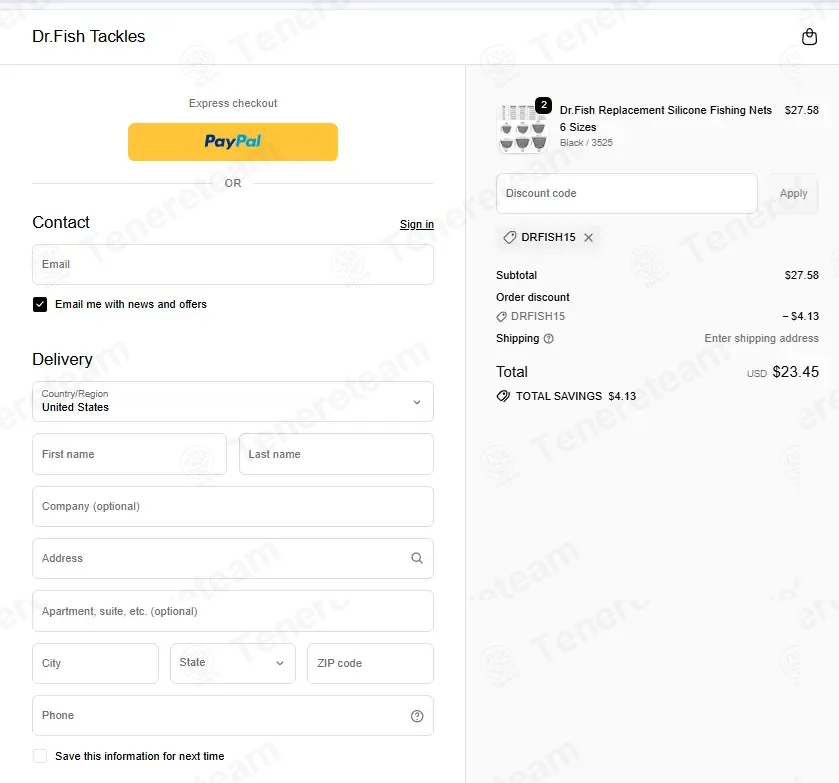Viewport: 839px width, 783px height.
Task: Focus the Apartment, suite, etc. field
Action: pos(233,611)
